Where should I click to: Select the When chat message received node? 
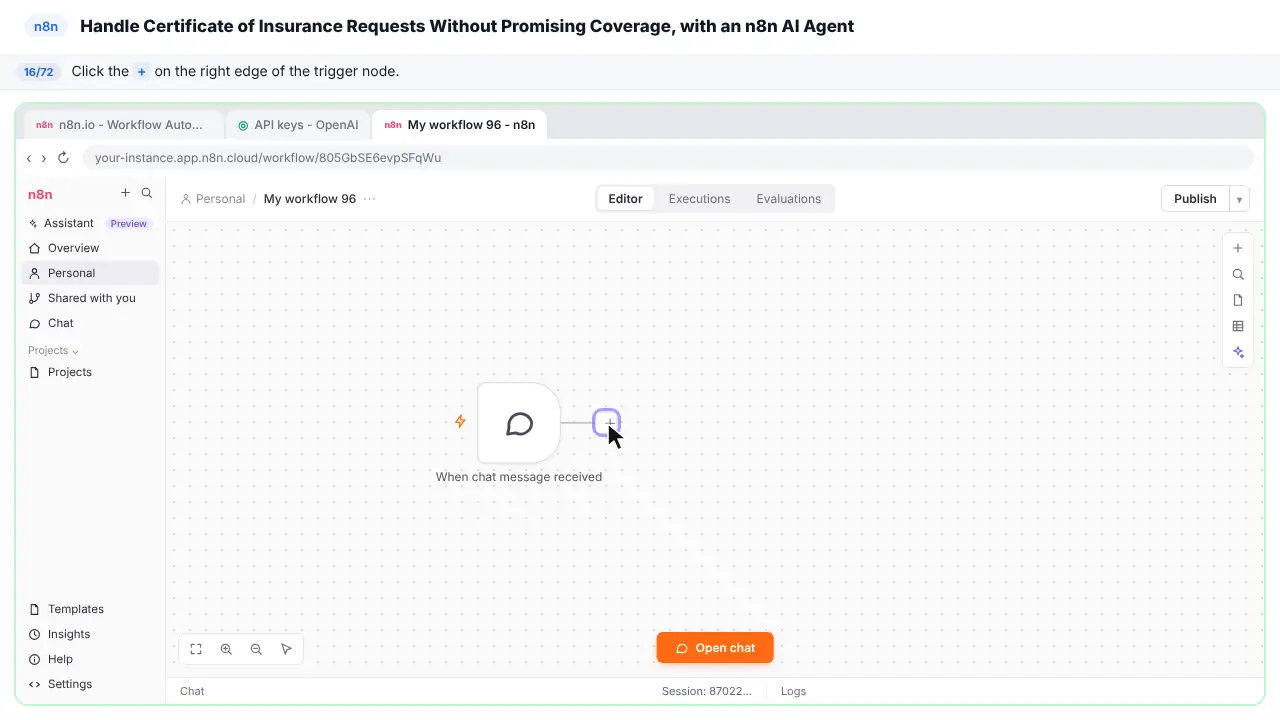519,423
